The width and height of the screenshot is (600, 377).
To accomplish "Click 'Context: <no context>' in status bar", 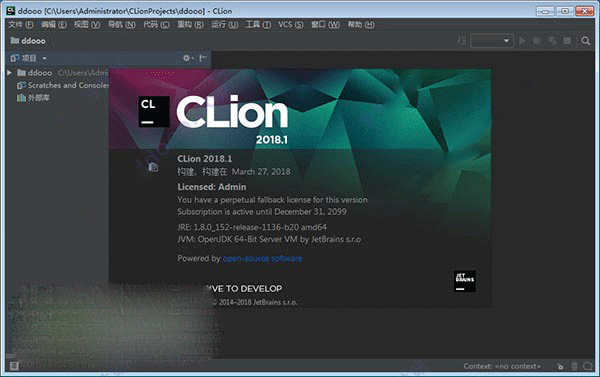I will (x=502, y=366).
